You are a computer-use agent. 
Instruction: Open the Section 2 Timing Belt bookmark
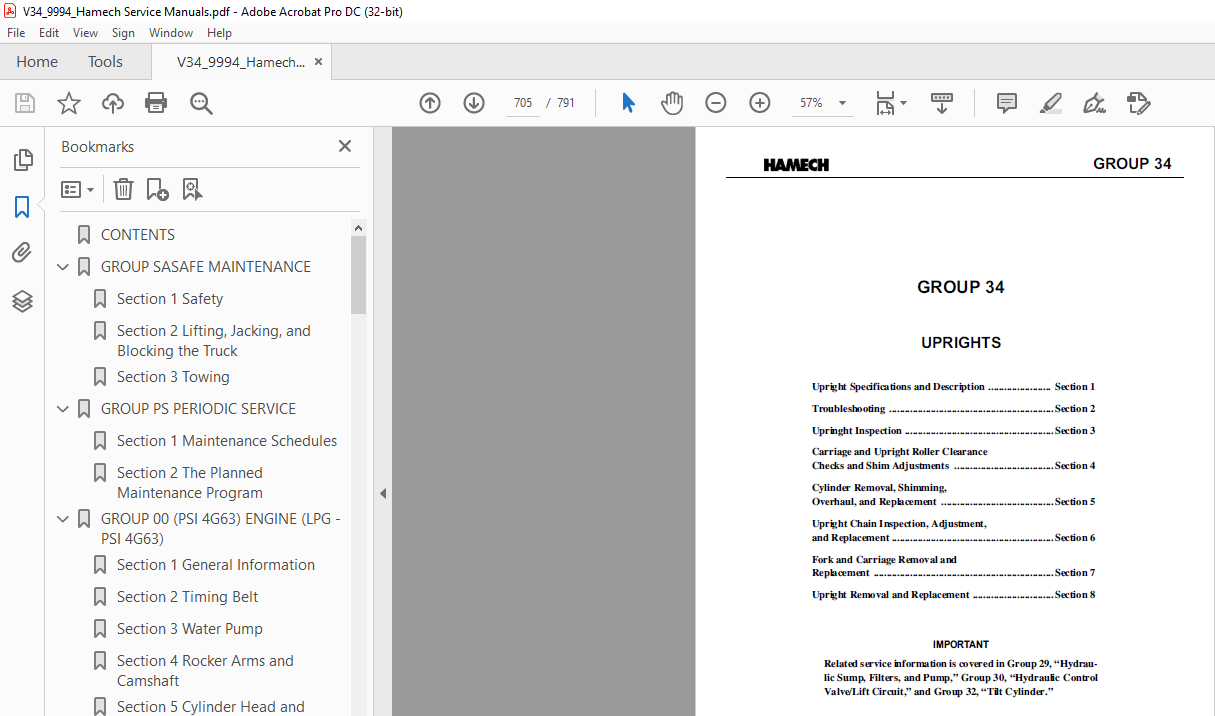point(187,597)
